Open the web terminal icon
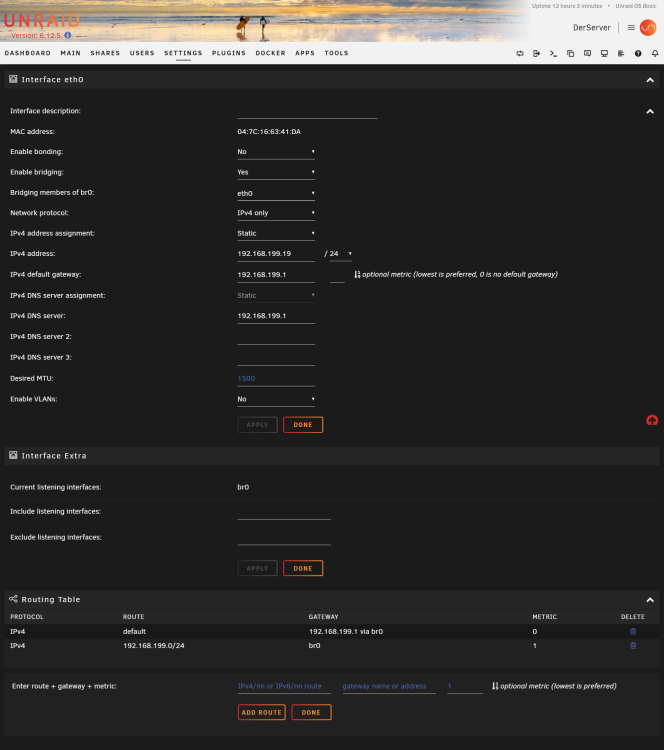This screenshot has height=750, width=664. [553, 54]
